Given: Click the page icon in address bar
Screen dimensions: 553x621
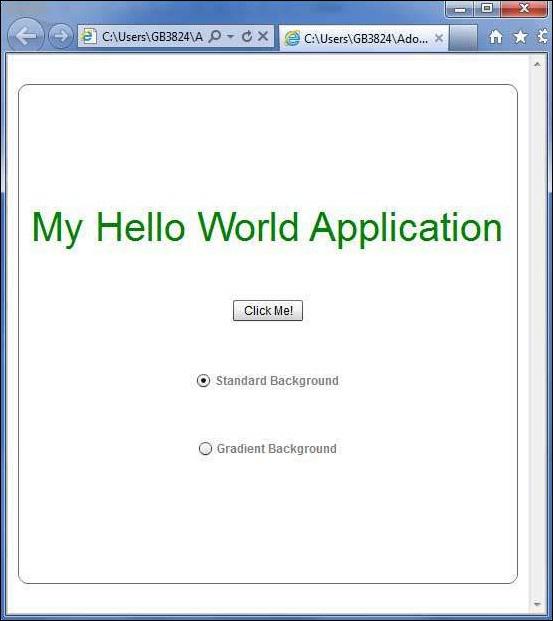Looking at the screenshot, I should 88,36.
